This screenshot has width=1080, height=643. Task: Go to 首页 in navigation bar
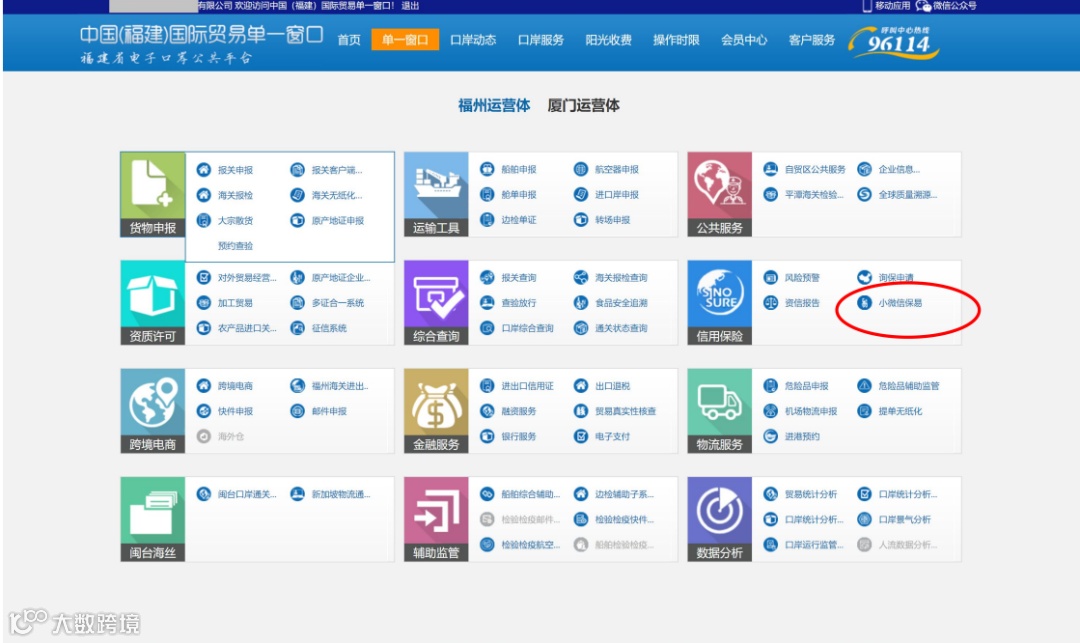[349, 40]
